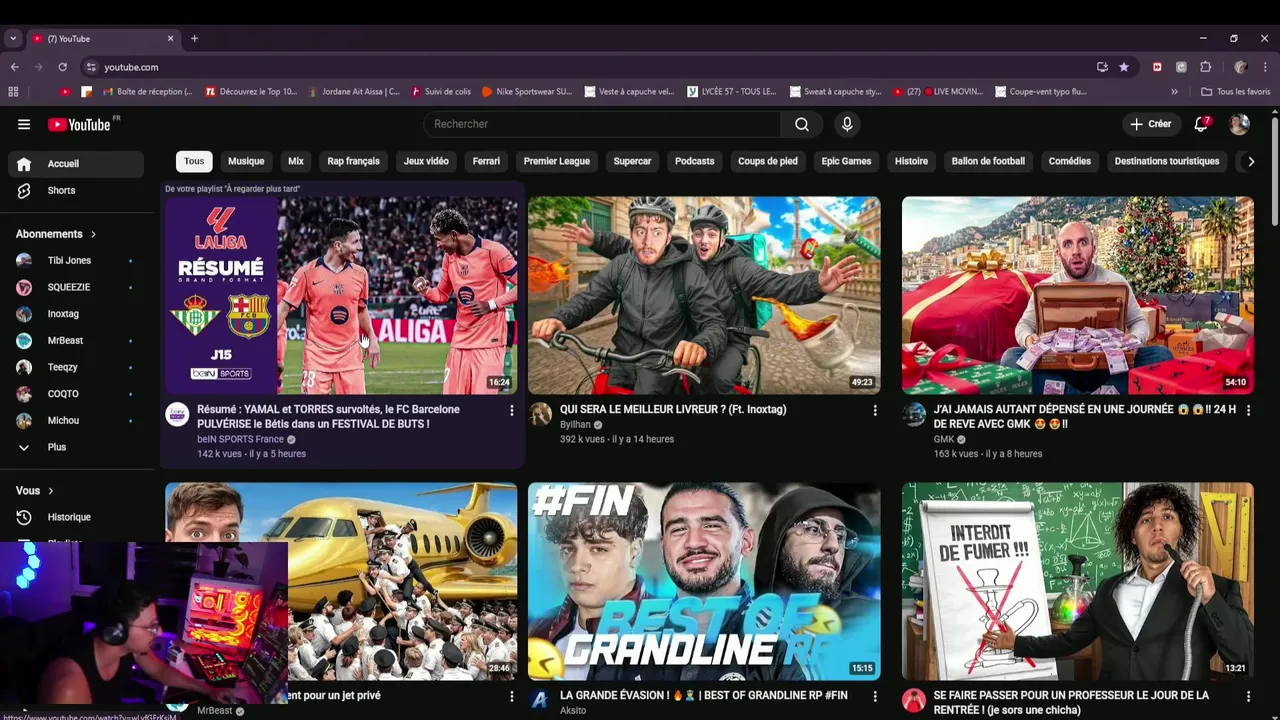Select the Tous filter chip
The width and height of the screenshot is (1280, 720).
pyautogui.click(x=194, y=161)
